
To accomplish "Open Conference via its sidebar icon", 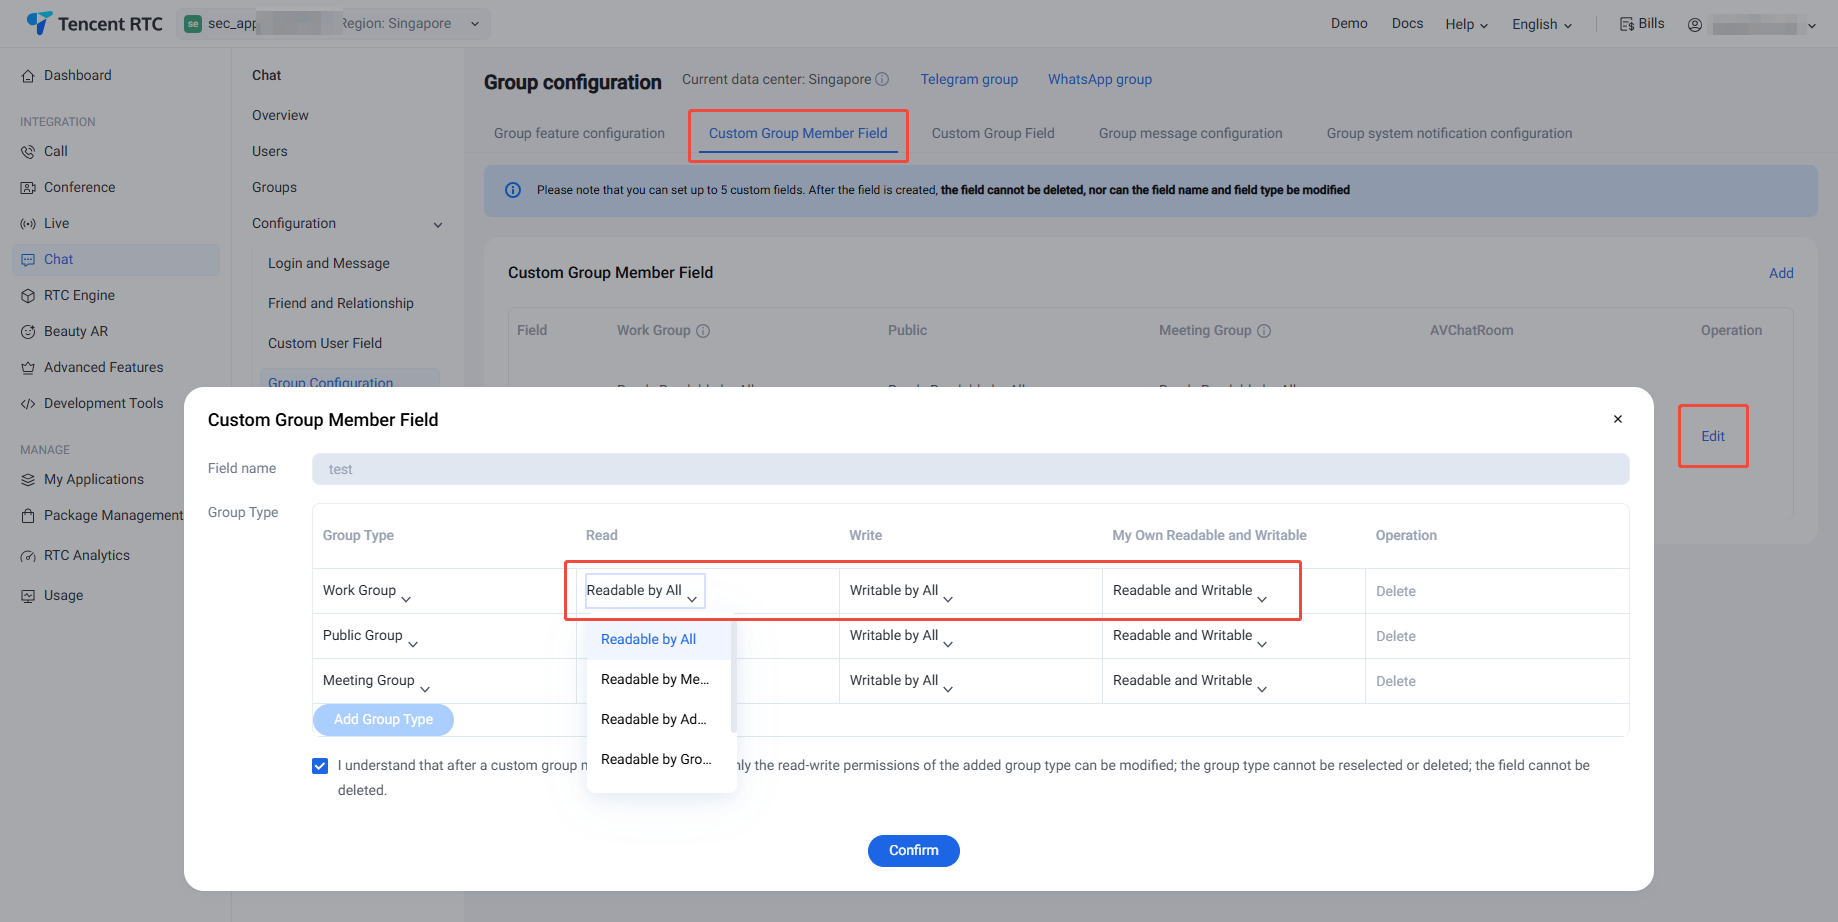I will pos(28,188).
